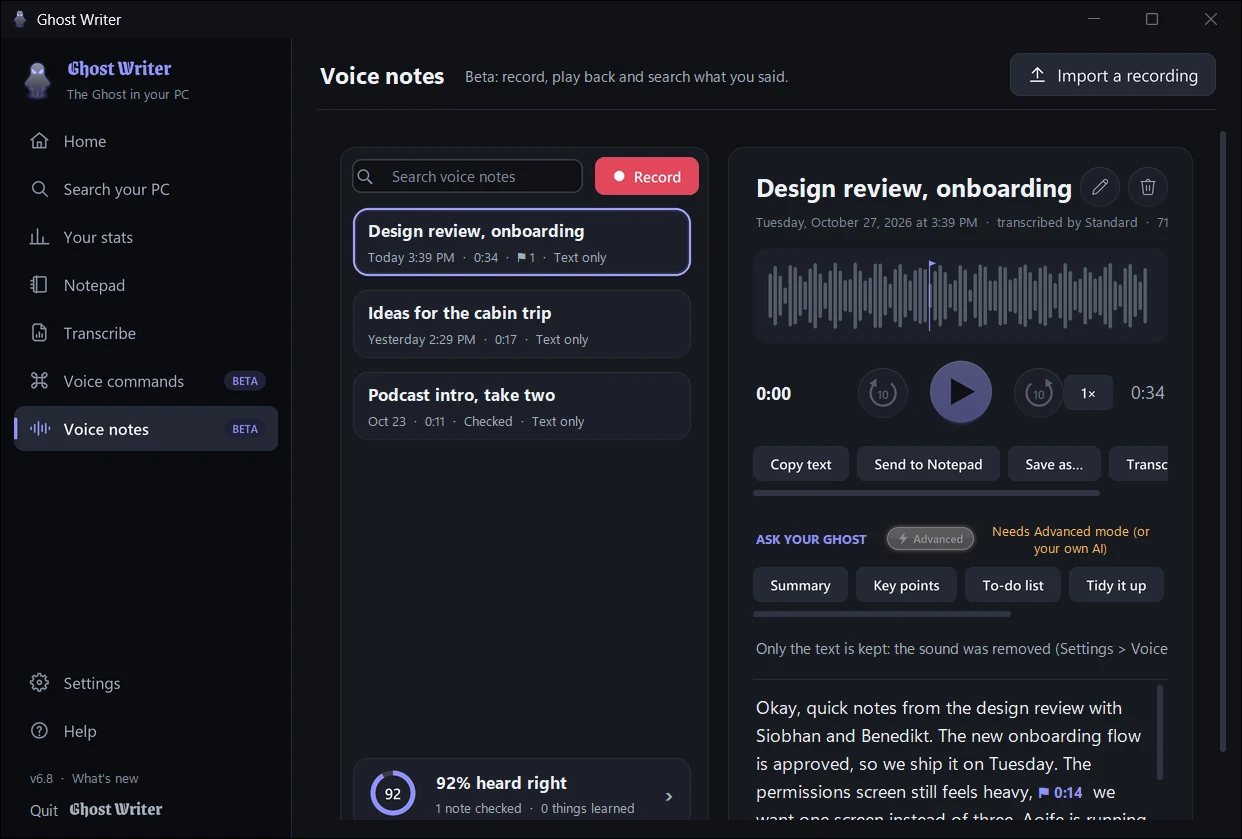1242x839 pixels.
Task: Send the note to Notepad
Action: click(x=928, y=464)
